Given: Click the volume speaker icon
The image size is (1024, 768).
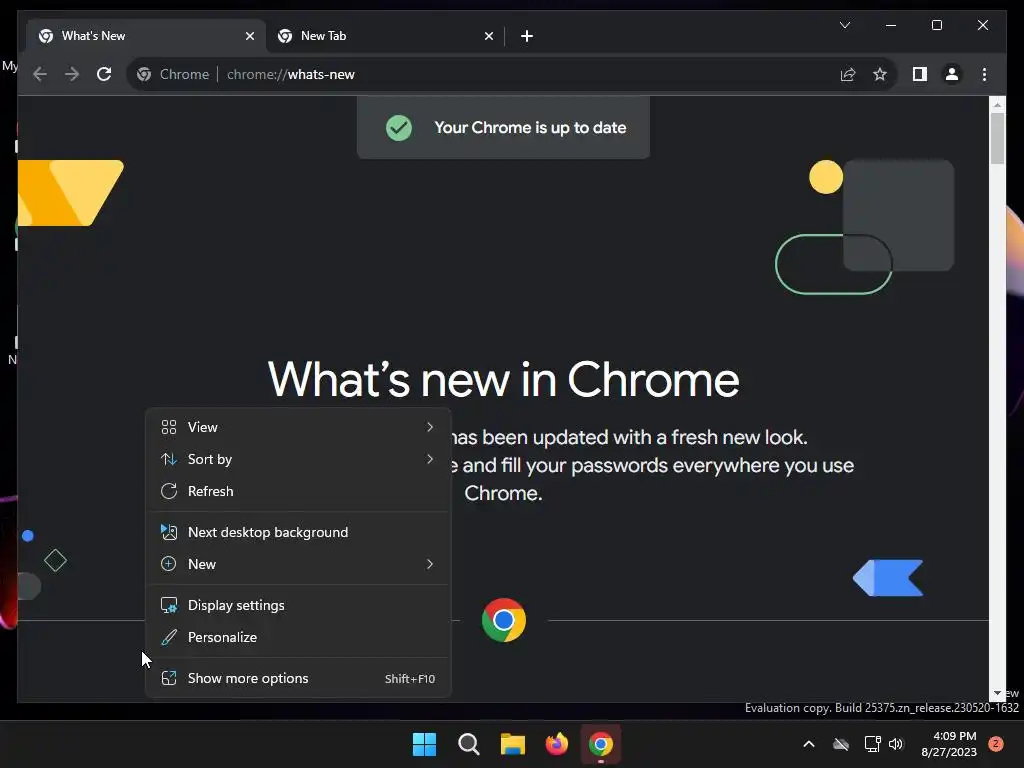Looking at the screenshot, I should pyautogui.click(x=896, y=744).
